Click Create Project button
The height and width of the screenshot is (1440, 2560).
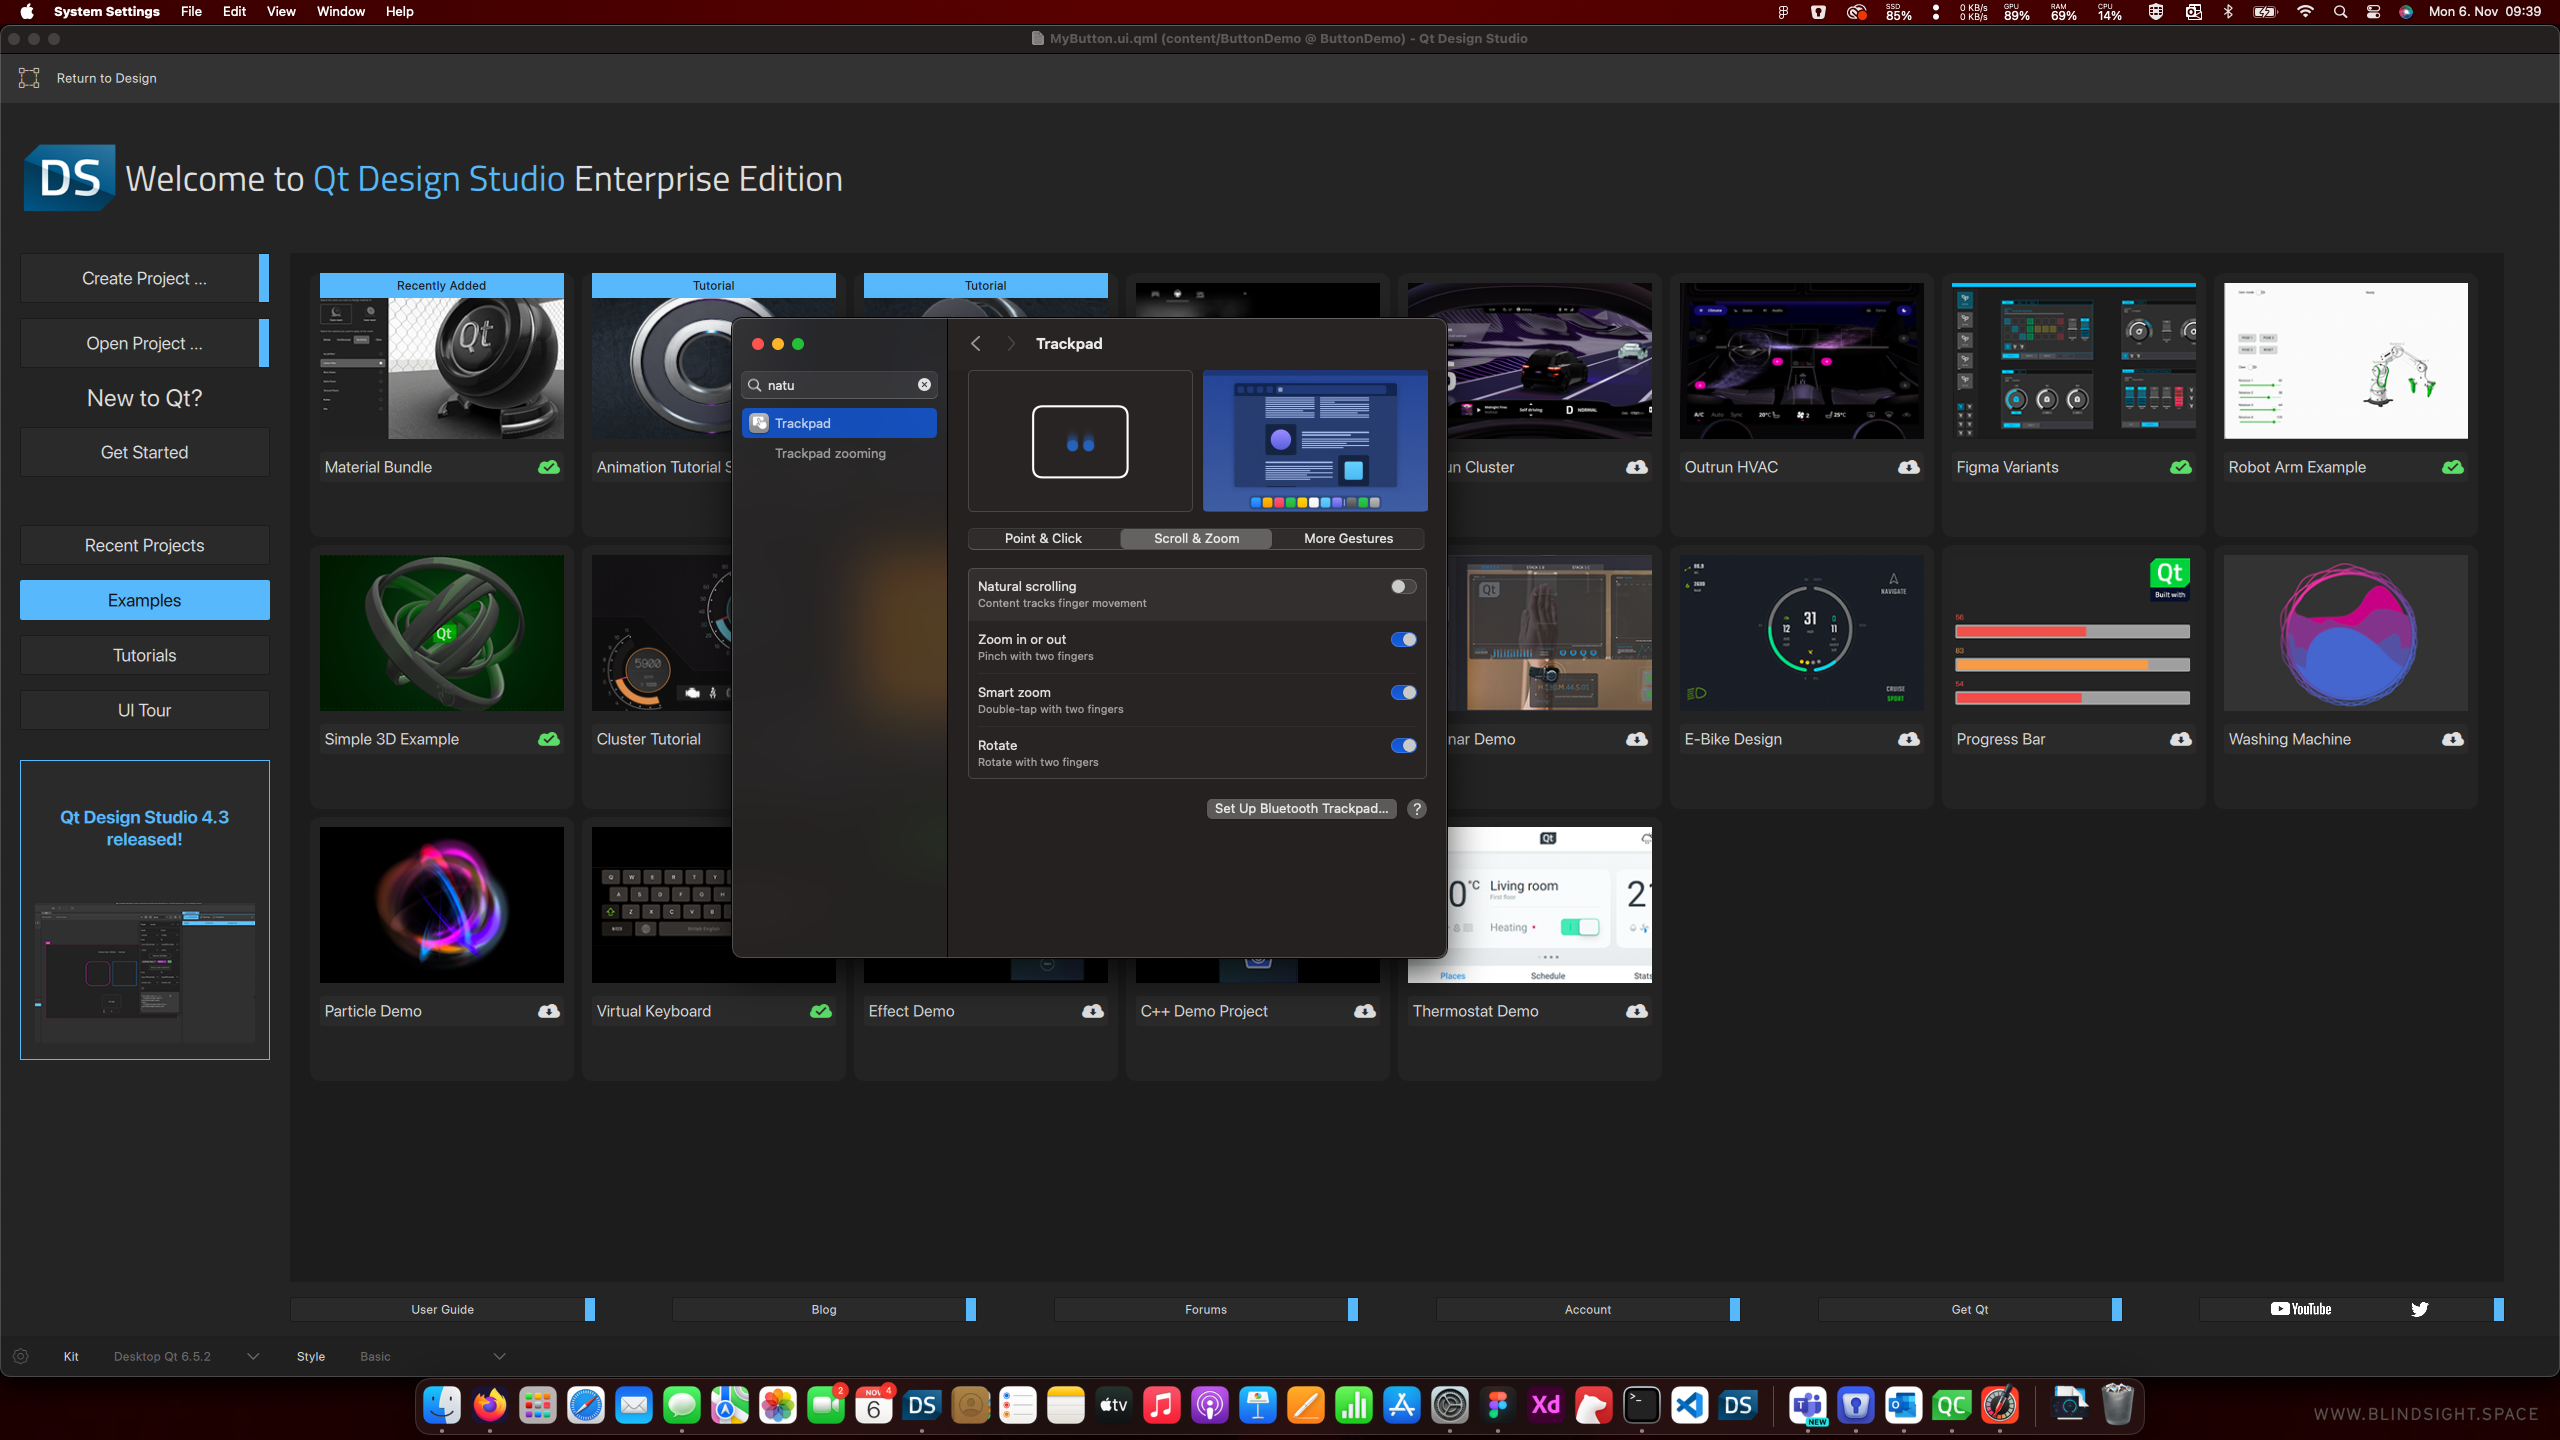tap(144, 278)
